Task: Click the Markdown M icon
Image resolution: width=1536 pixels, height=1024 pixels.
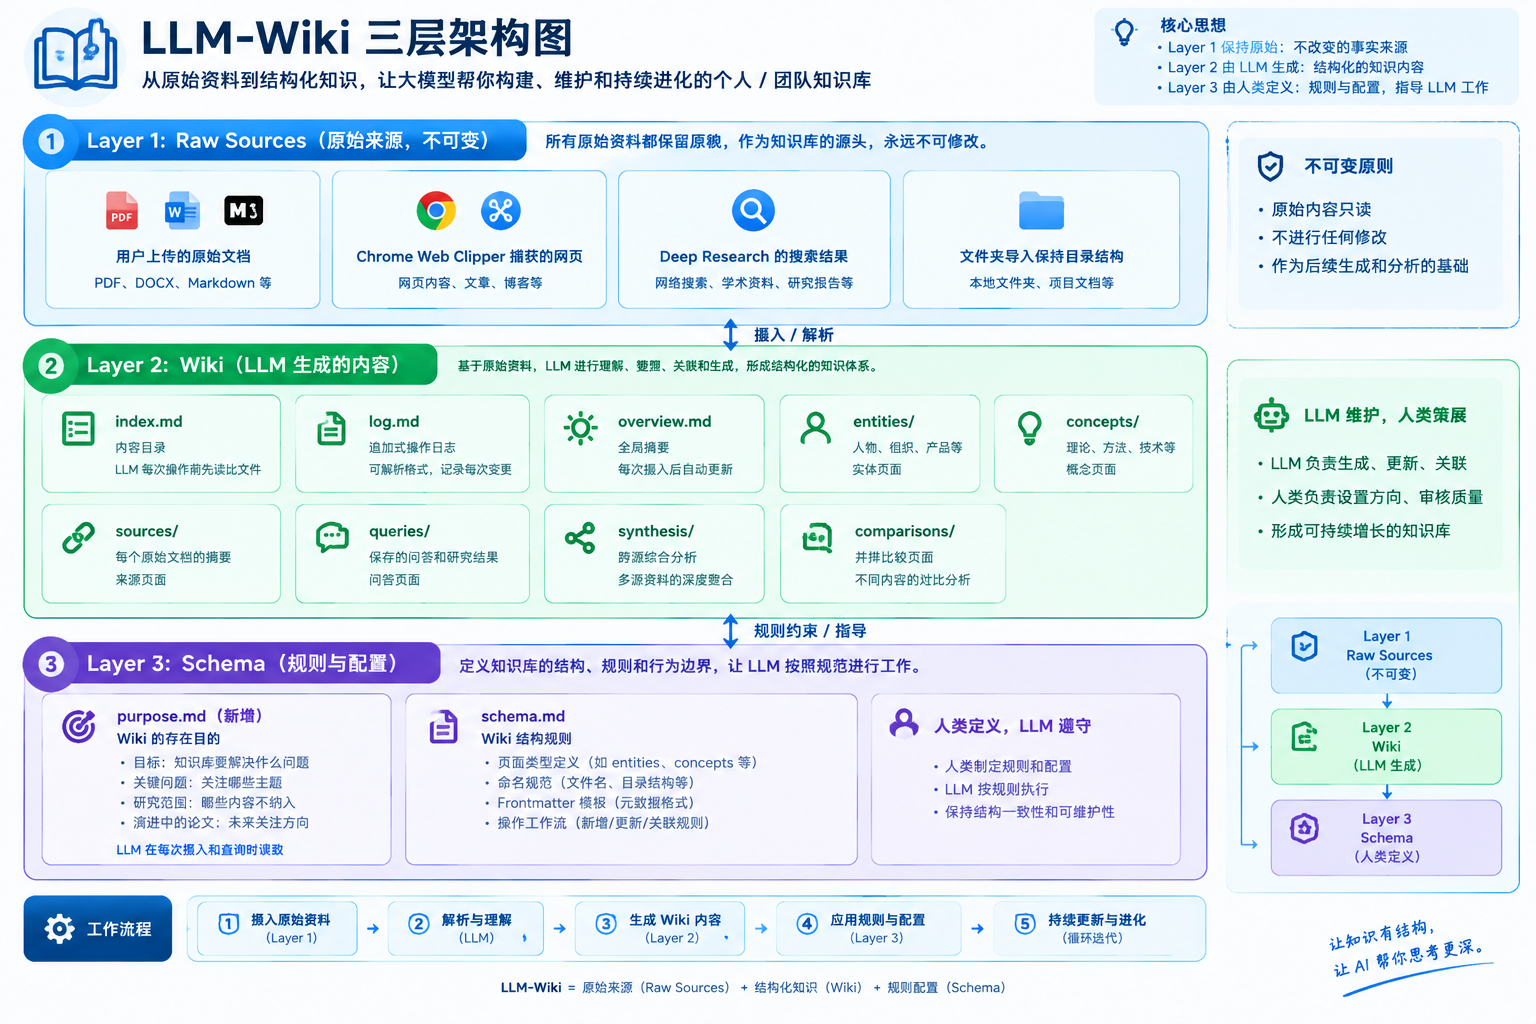Action: (243, 210)
